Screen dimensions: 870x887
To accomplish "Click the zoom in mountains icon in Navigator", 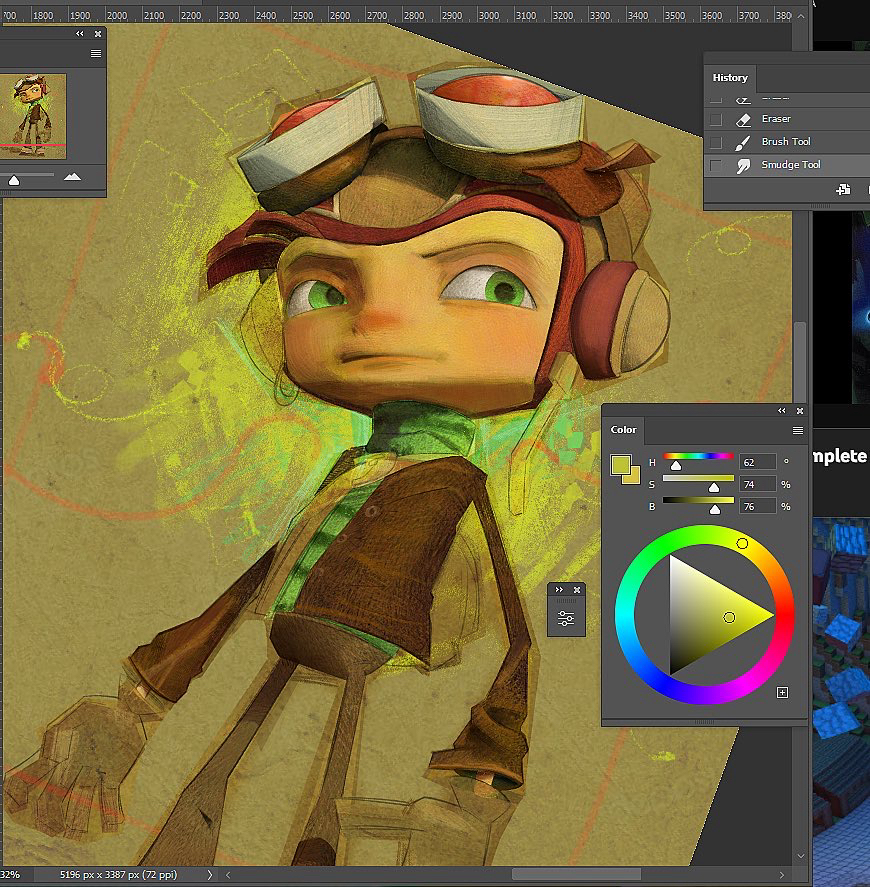I will point(72,177).
